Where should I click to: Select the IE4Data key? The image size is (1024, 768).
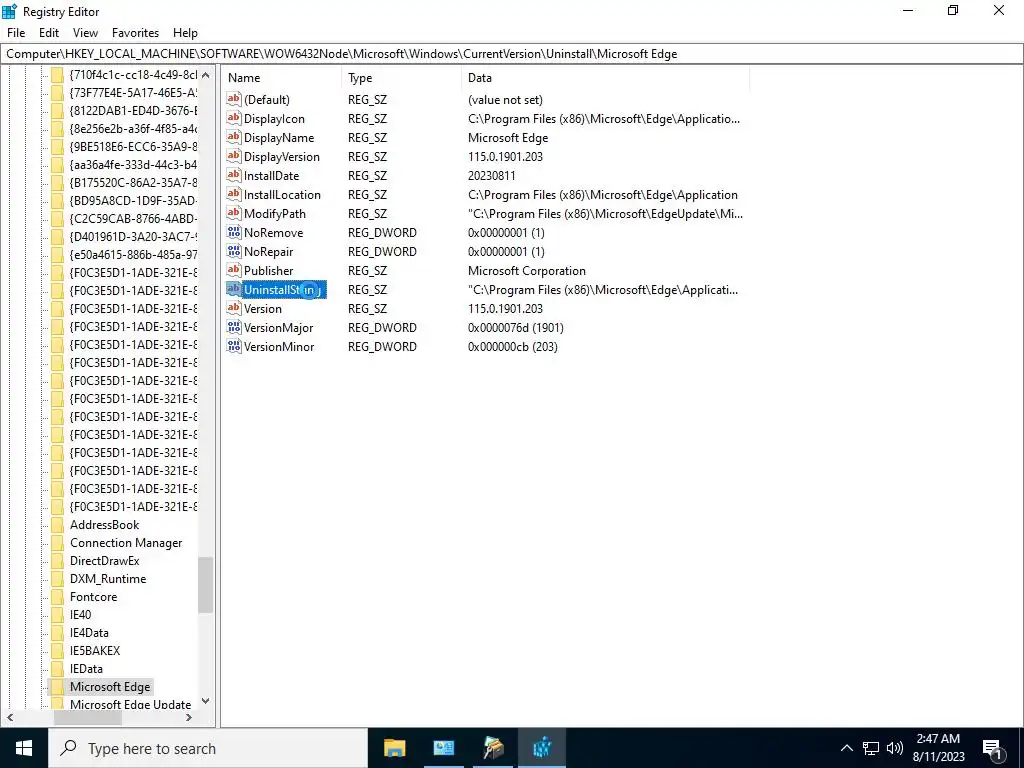click(x=89, y=632)
